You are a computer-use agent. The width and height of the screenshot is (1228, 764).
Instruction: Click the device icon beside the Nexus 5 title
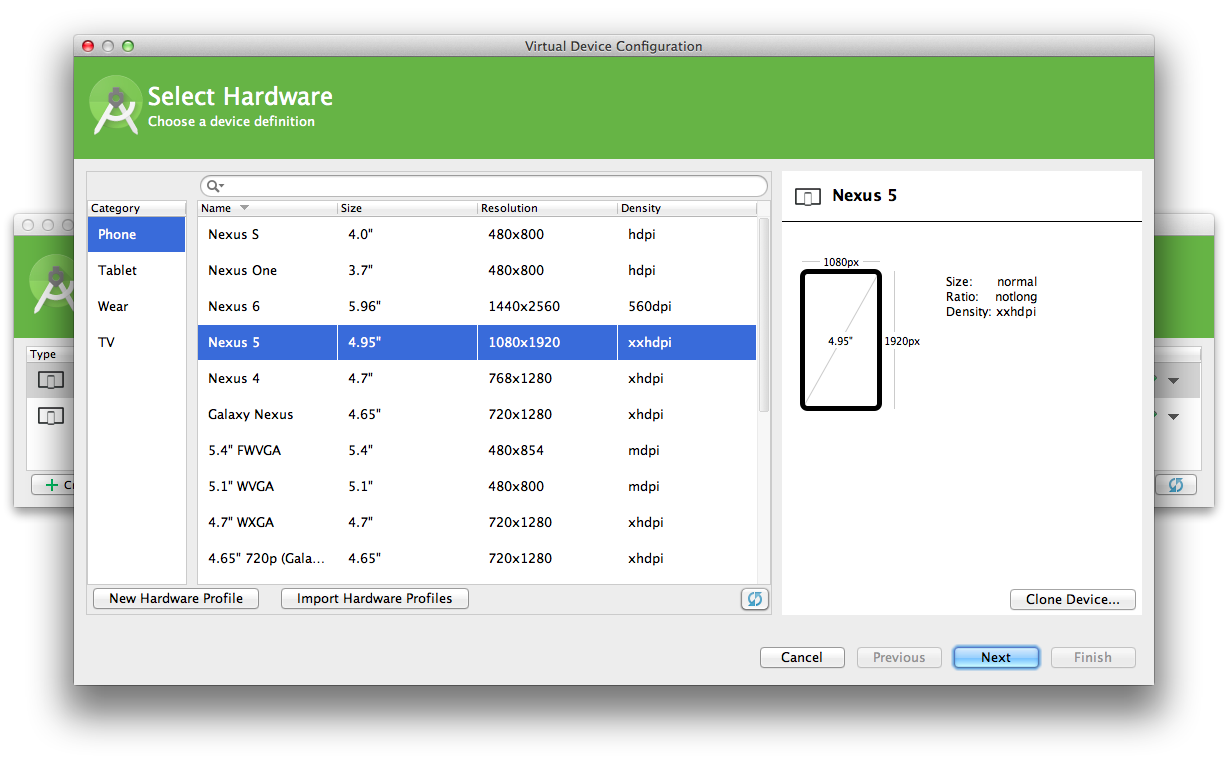(808, 197)
